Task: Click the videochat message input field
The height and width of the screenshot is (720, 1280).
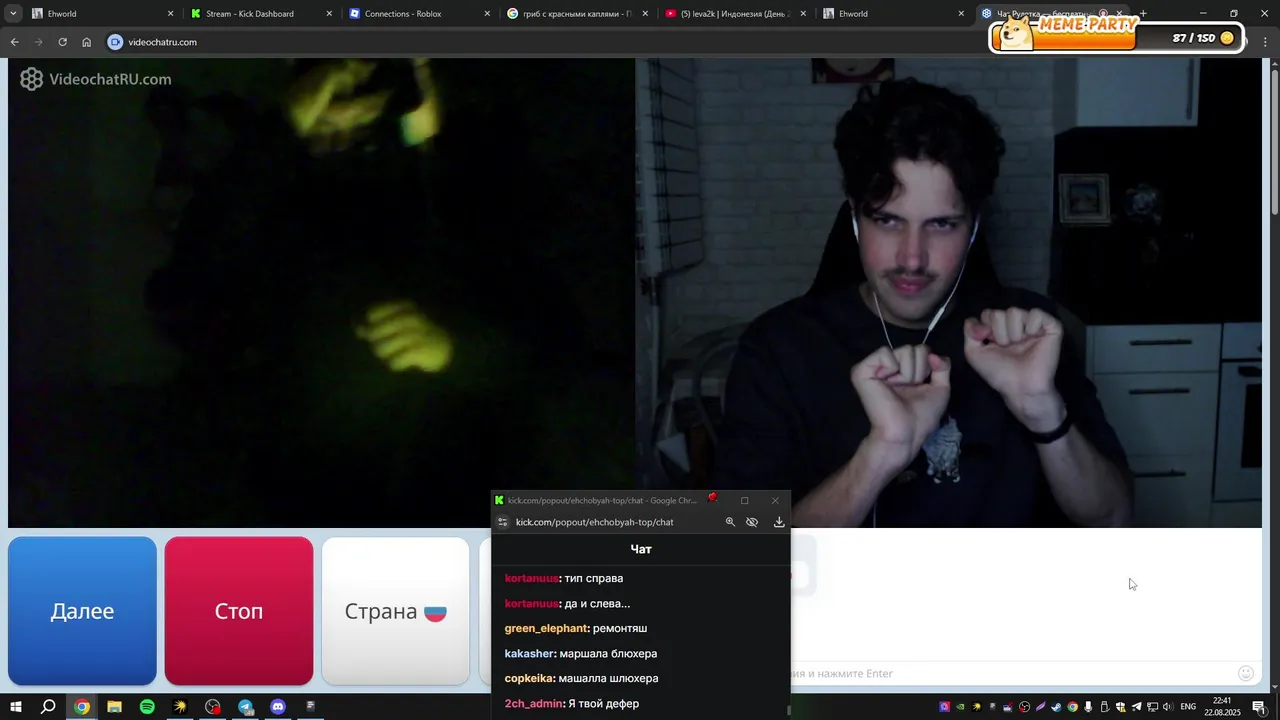Action: [x=1010, y=673]
